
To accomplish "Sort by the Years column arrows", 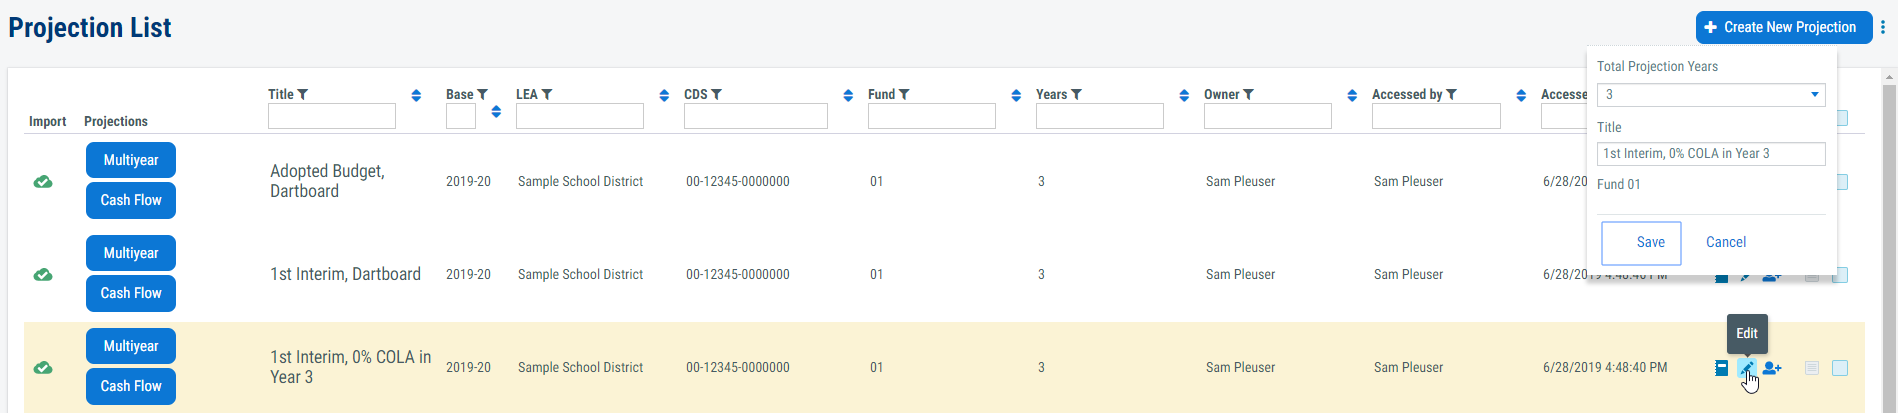I will click(1184, 95).
